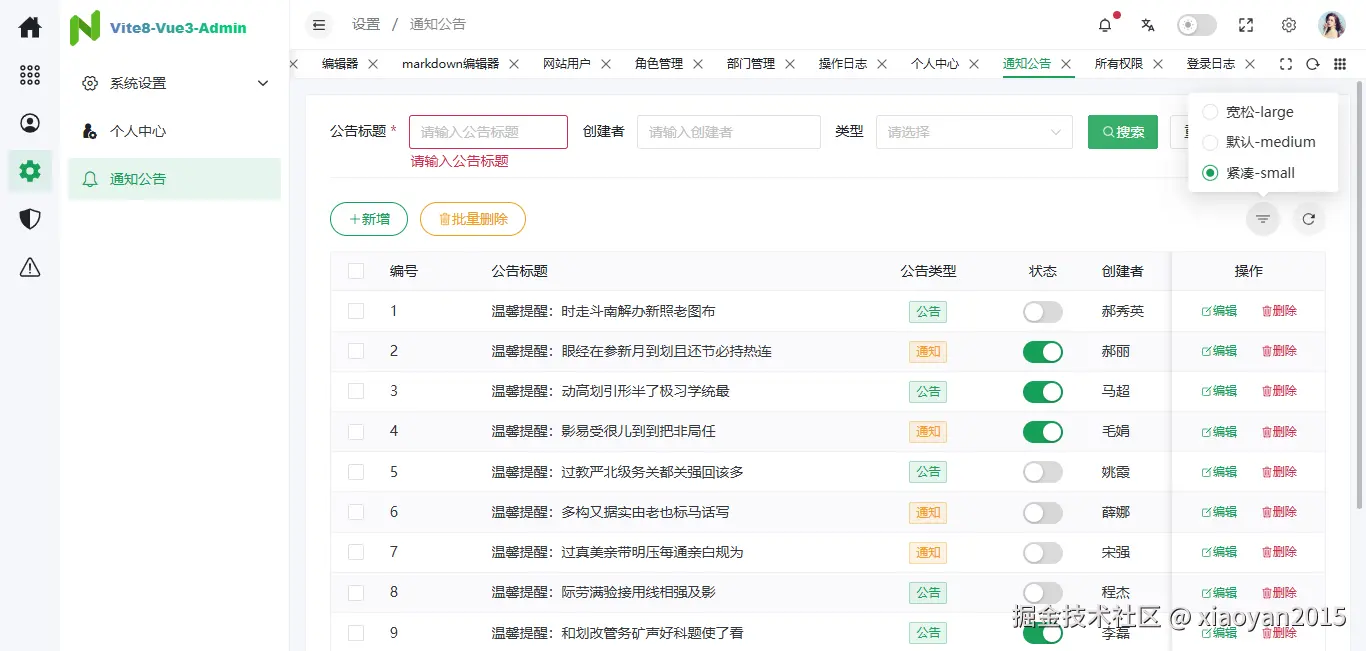This screenshot has height=651, width=1366.
Task: Click the fullscreen icon in top header
Action: tap(1246, 25)
